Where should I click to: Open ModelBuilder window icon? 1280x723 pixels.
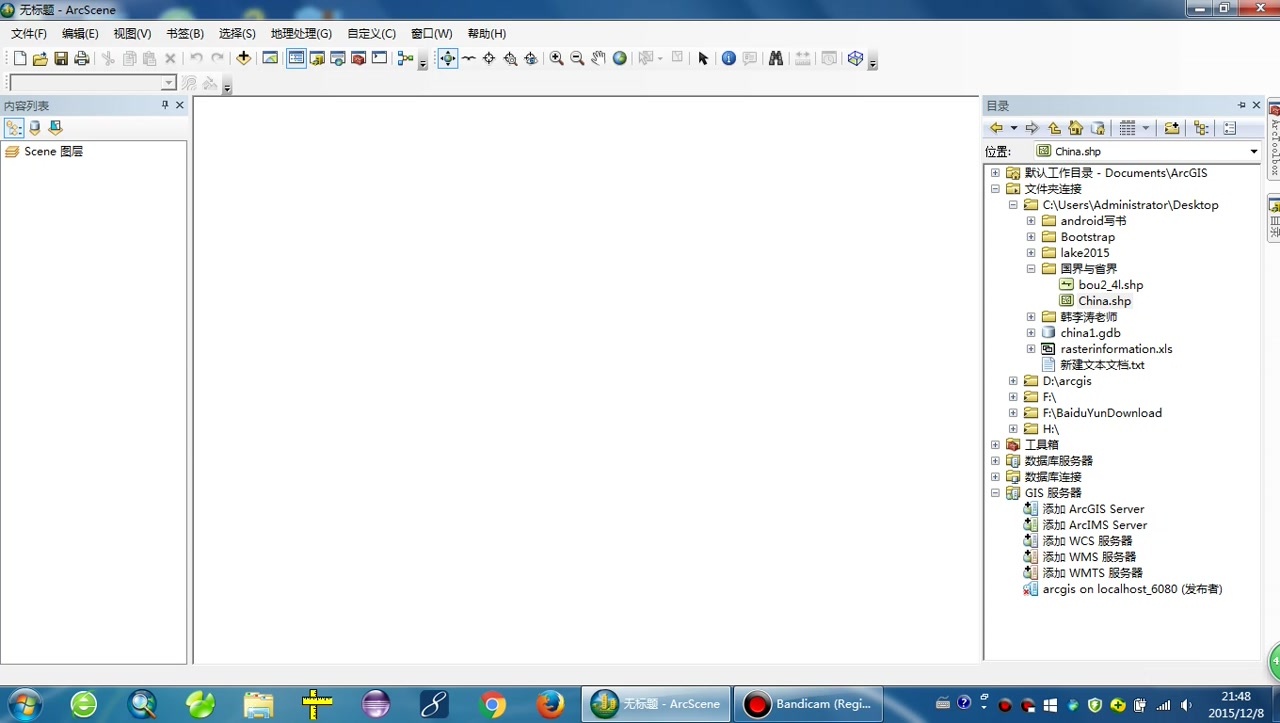405,58
